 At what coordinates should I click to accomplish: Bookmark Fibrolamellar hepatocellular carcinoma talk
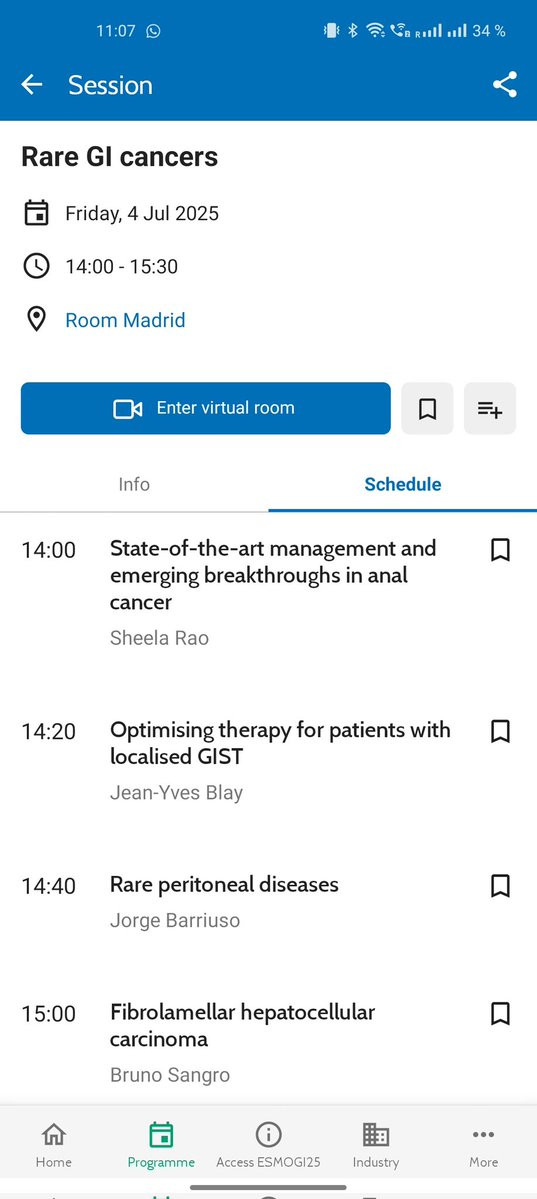click(x=500, y=1014)
